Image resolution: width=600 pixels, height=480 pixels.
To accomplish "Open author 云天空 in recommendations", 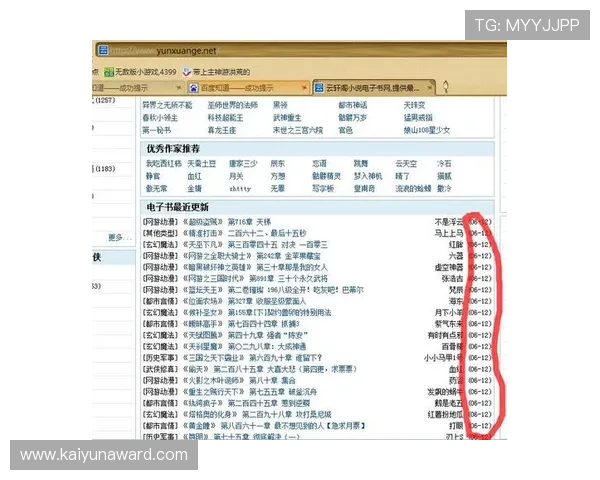I will click(x=406, y=164).
